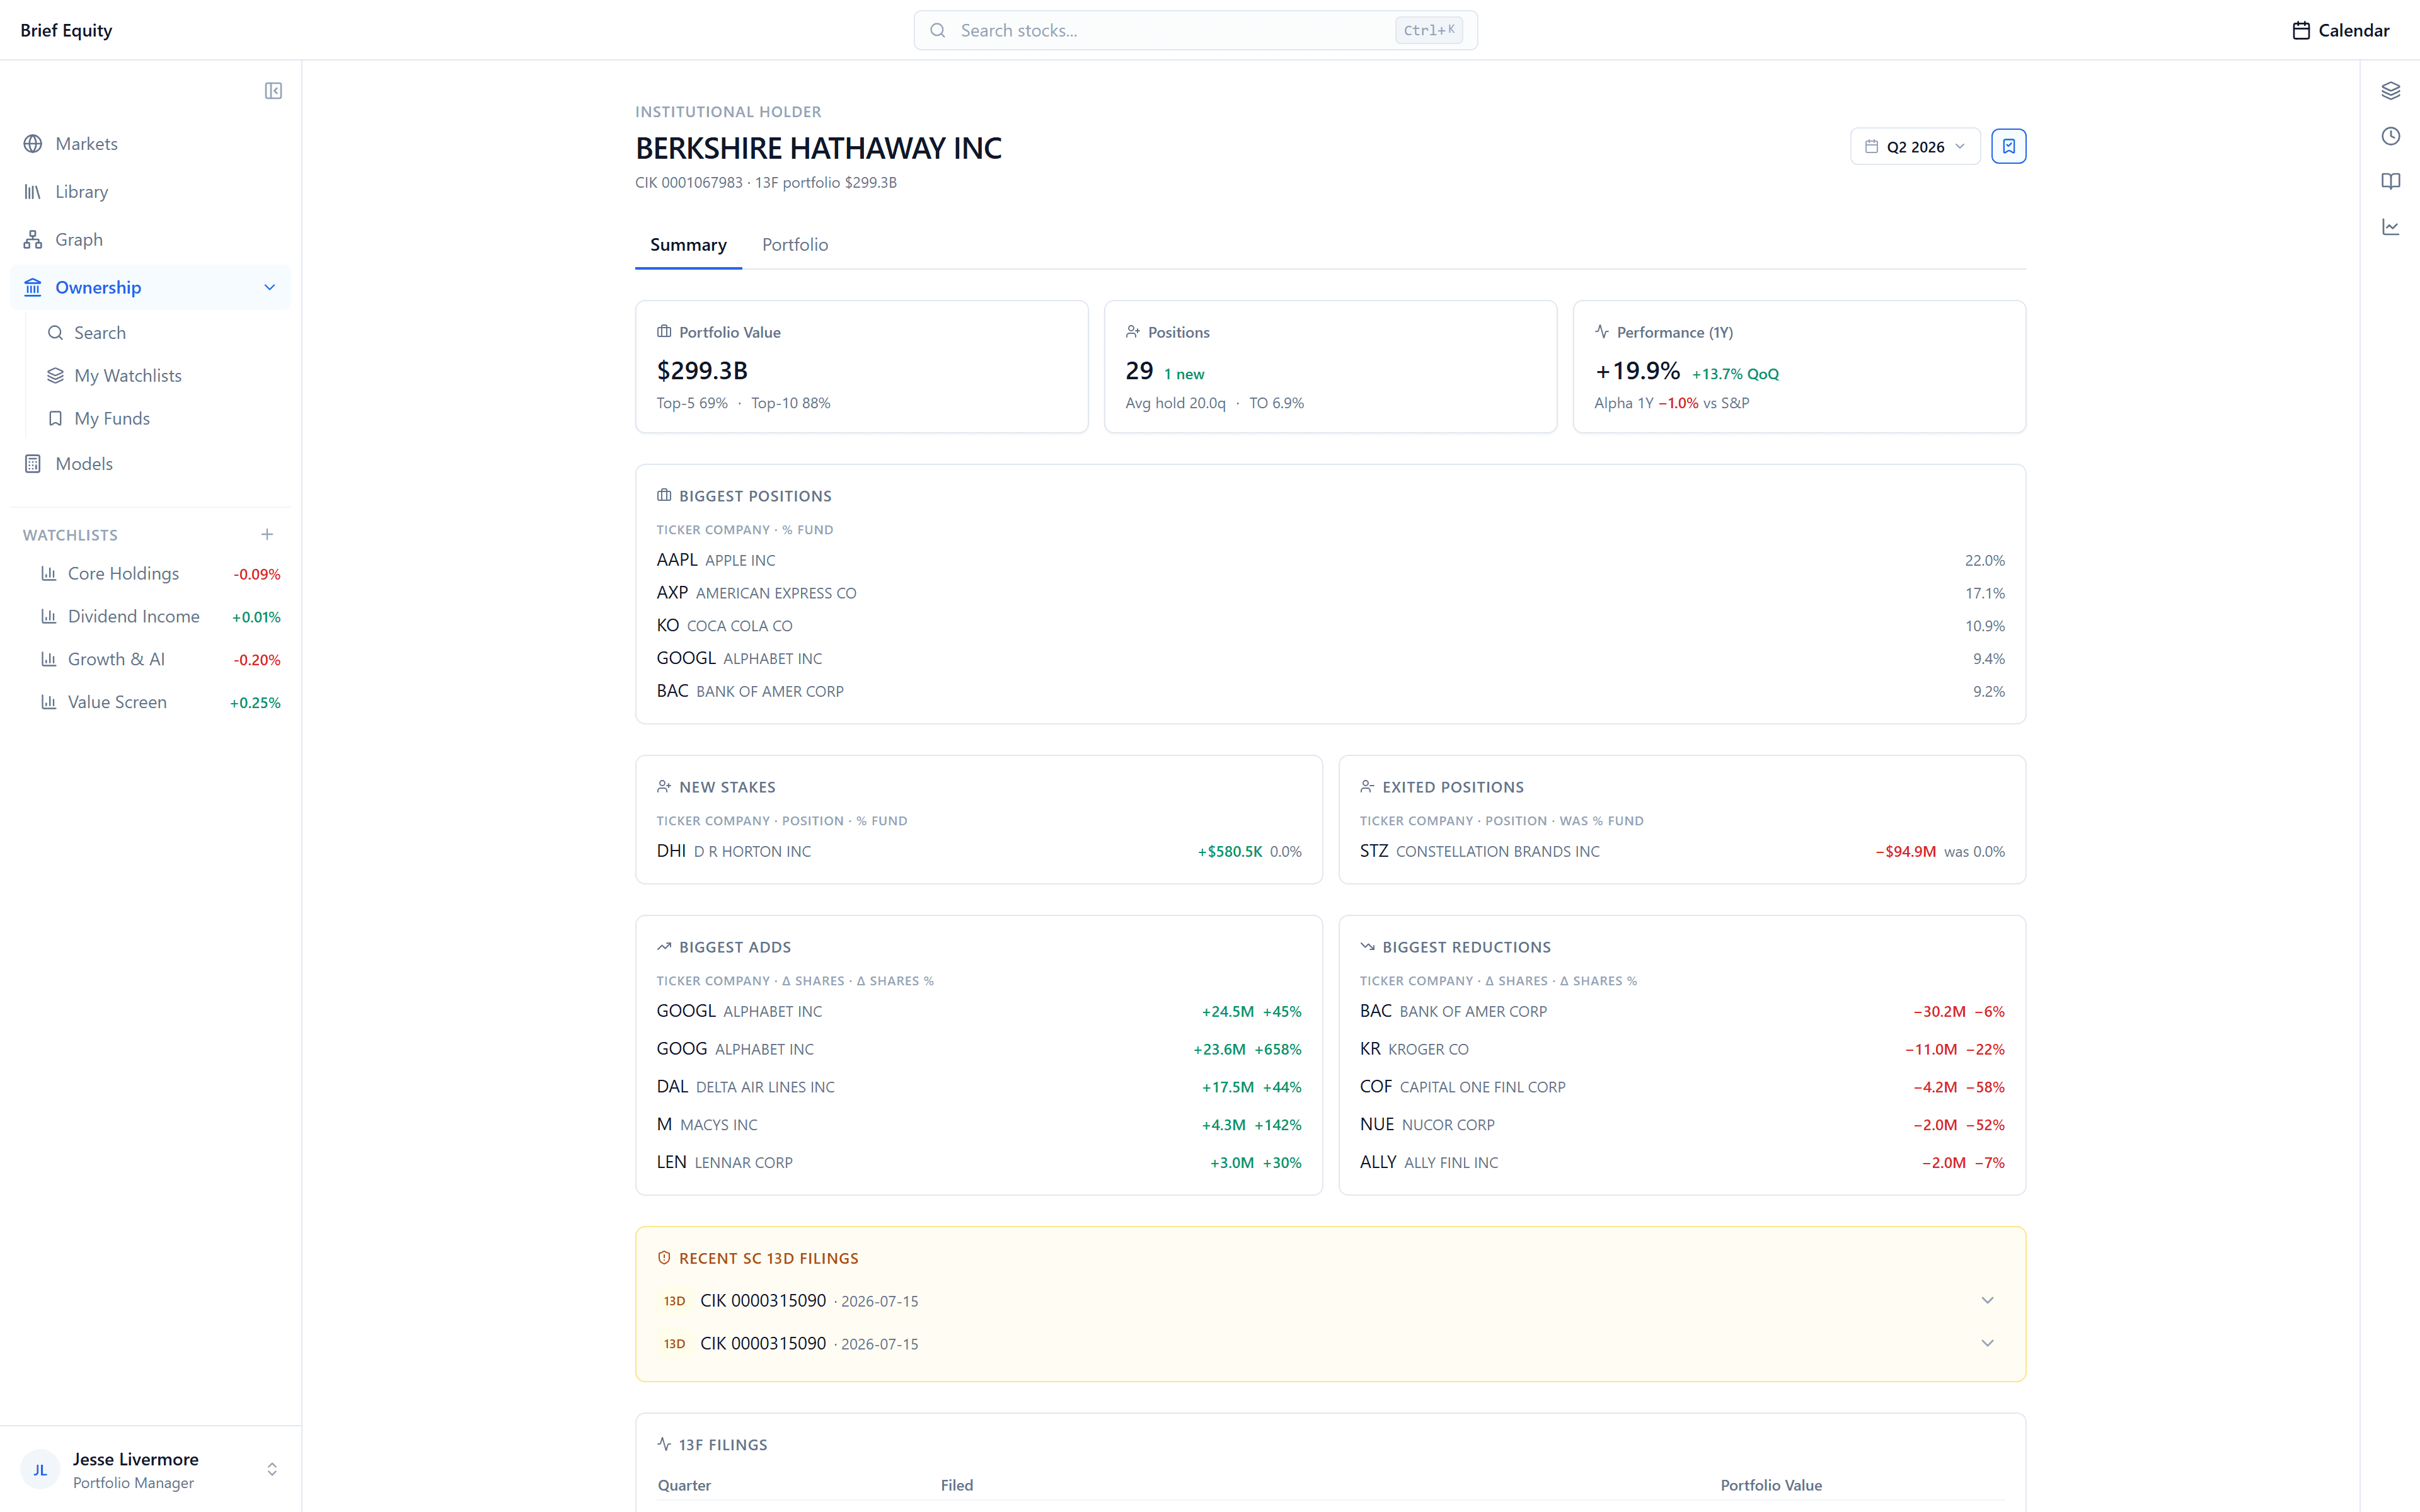2420x1512 pixels.
Task: Collapse the sidebar panel icon
Action: [x=273, y=91]
